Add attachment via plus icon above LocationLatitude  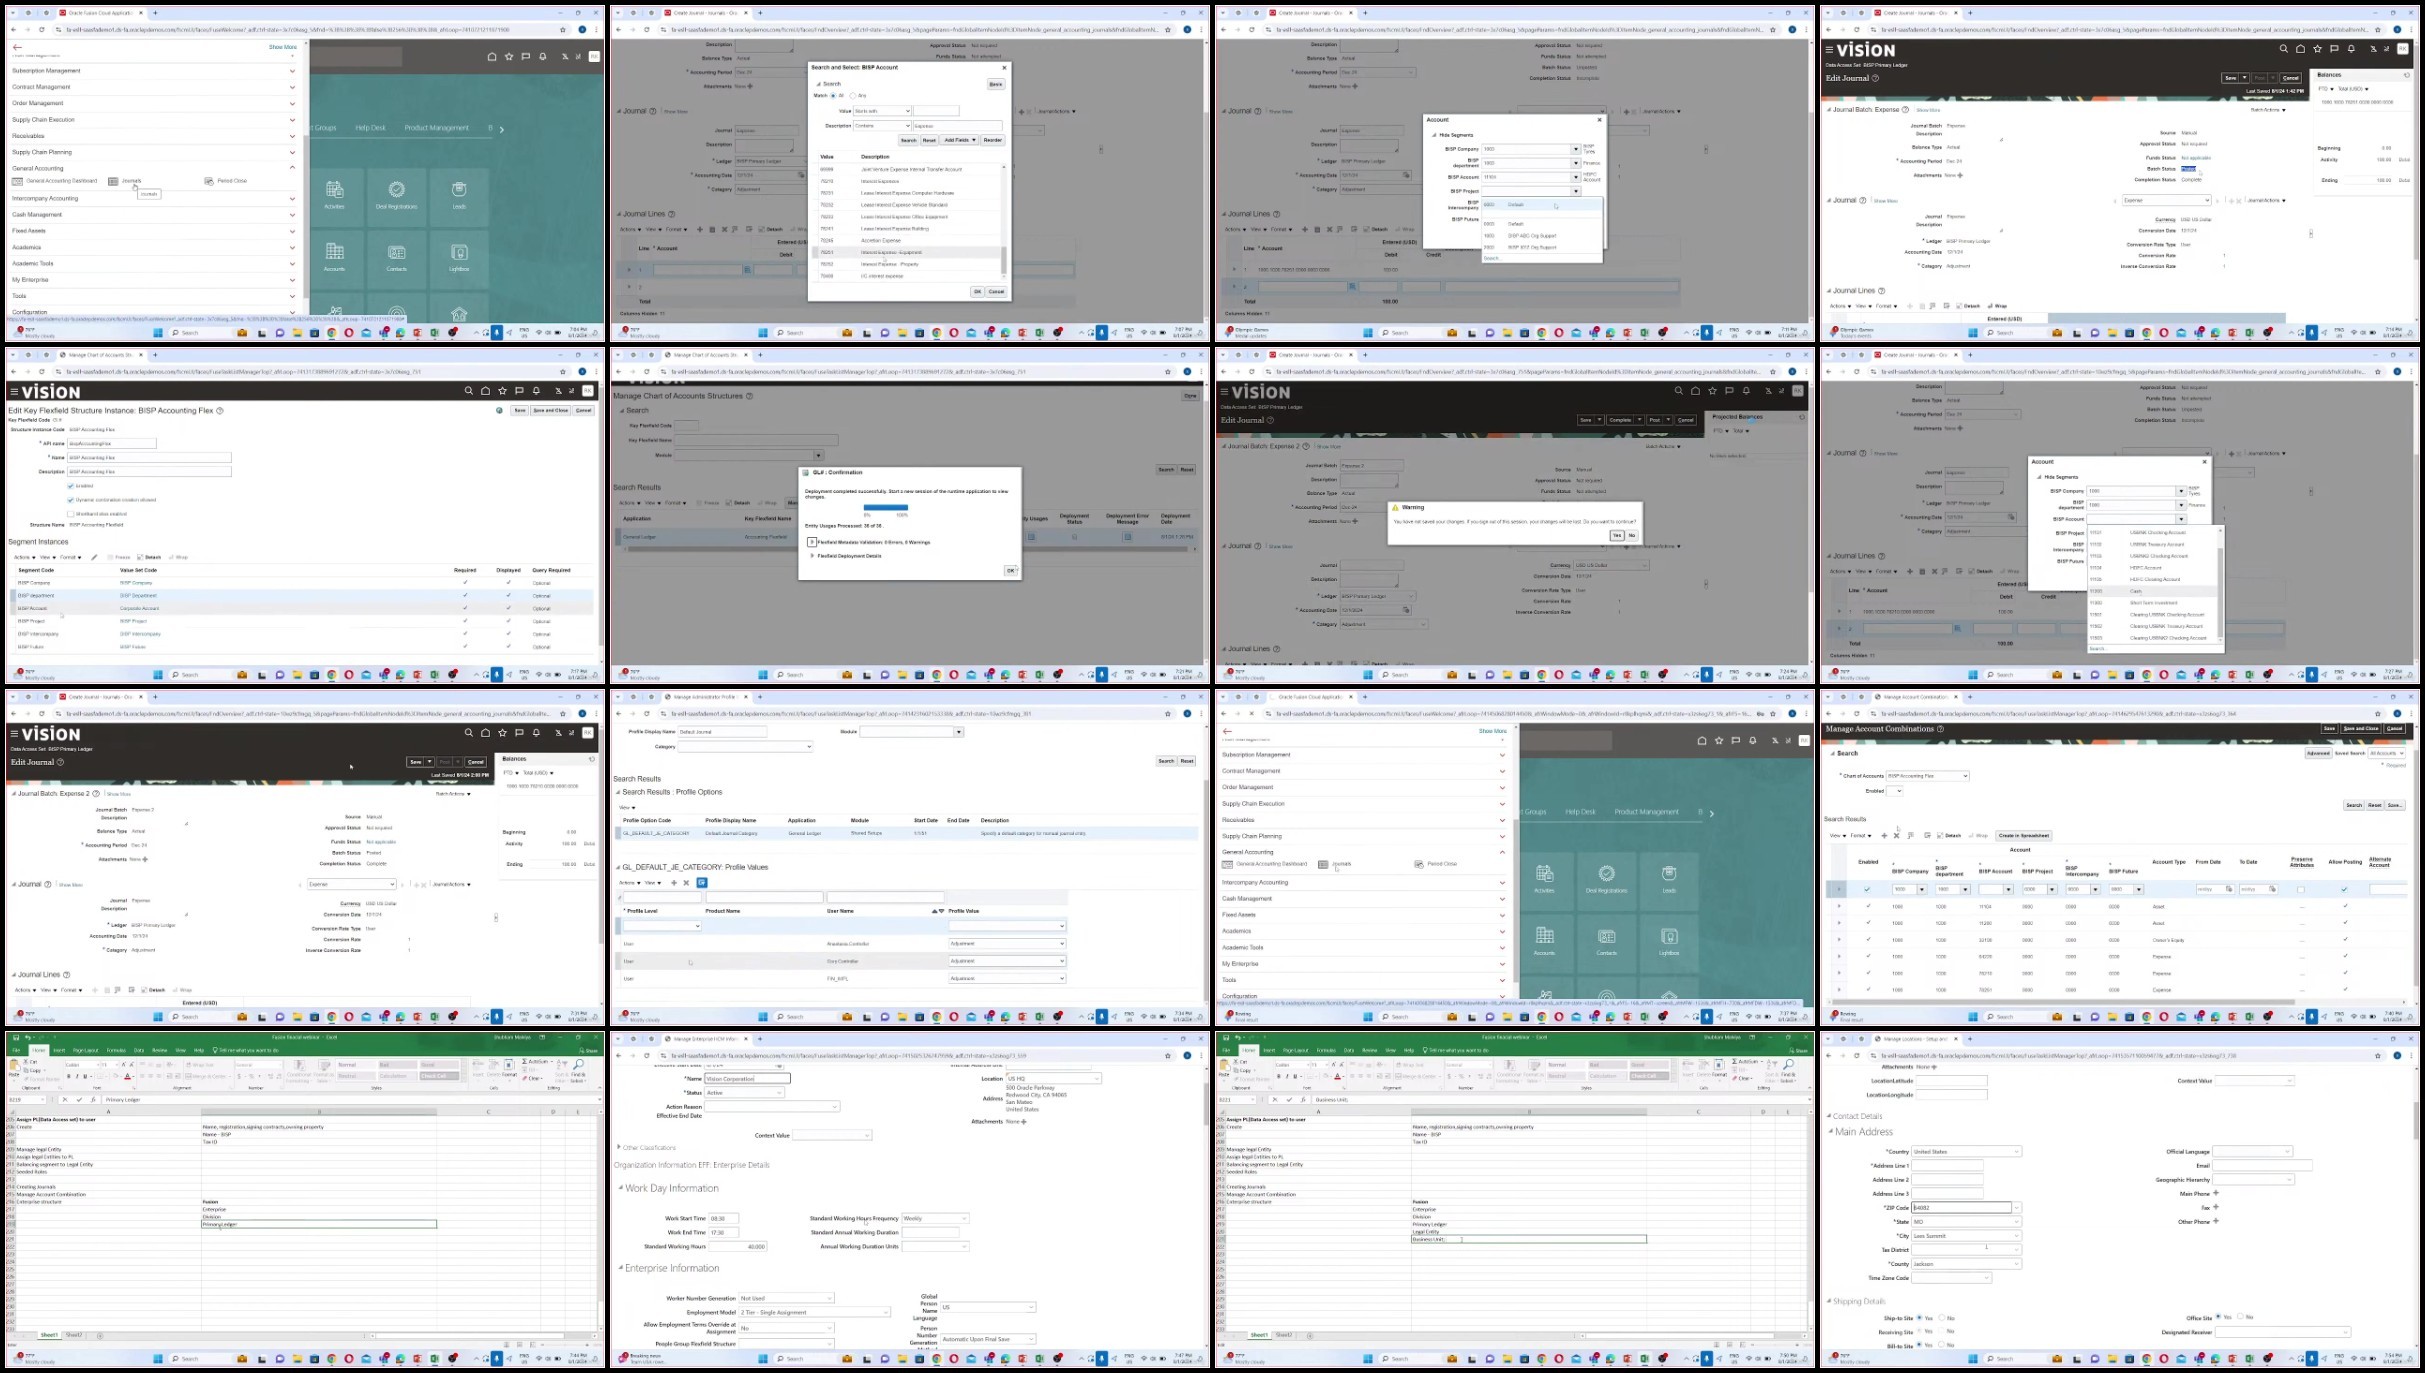click(1934, 1067)
